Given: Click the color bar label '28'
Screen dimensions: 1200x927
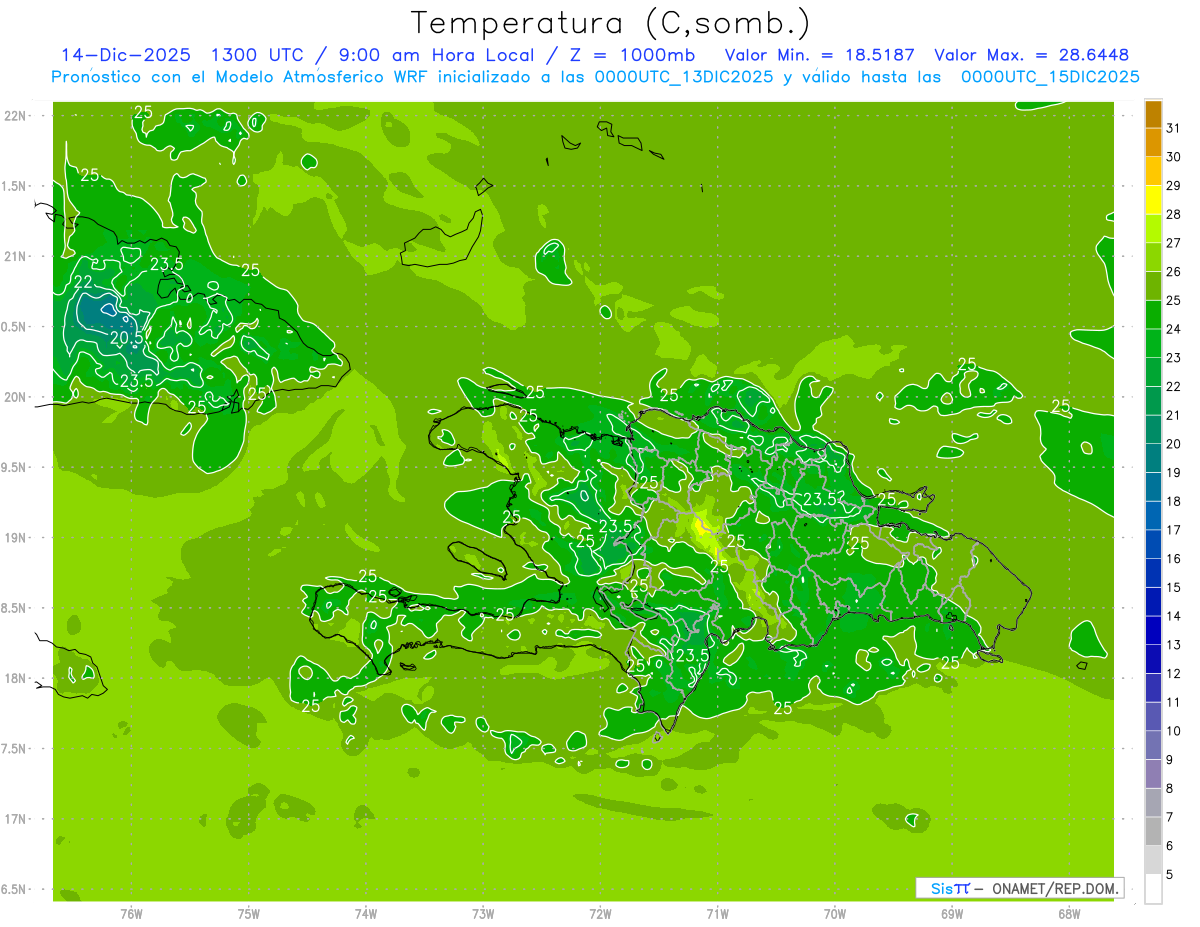Looking at the screenshot, I should click(x=1173, y=214).
